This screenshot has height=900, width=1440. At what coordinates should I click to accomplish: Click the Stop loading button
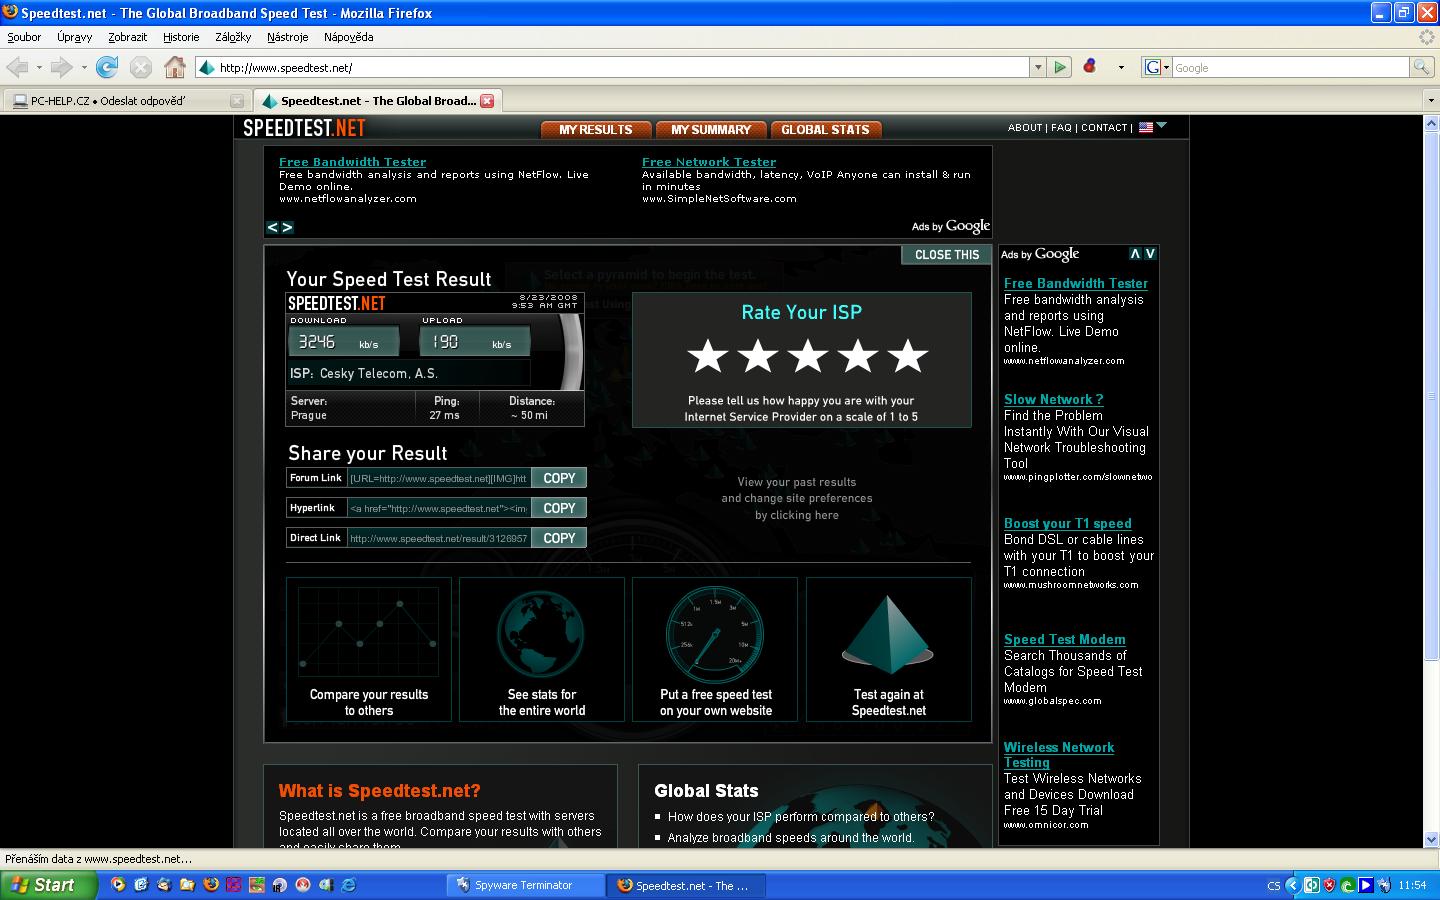(x=141, y=67)
